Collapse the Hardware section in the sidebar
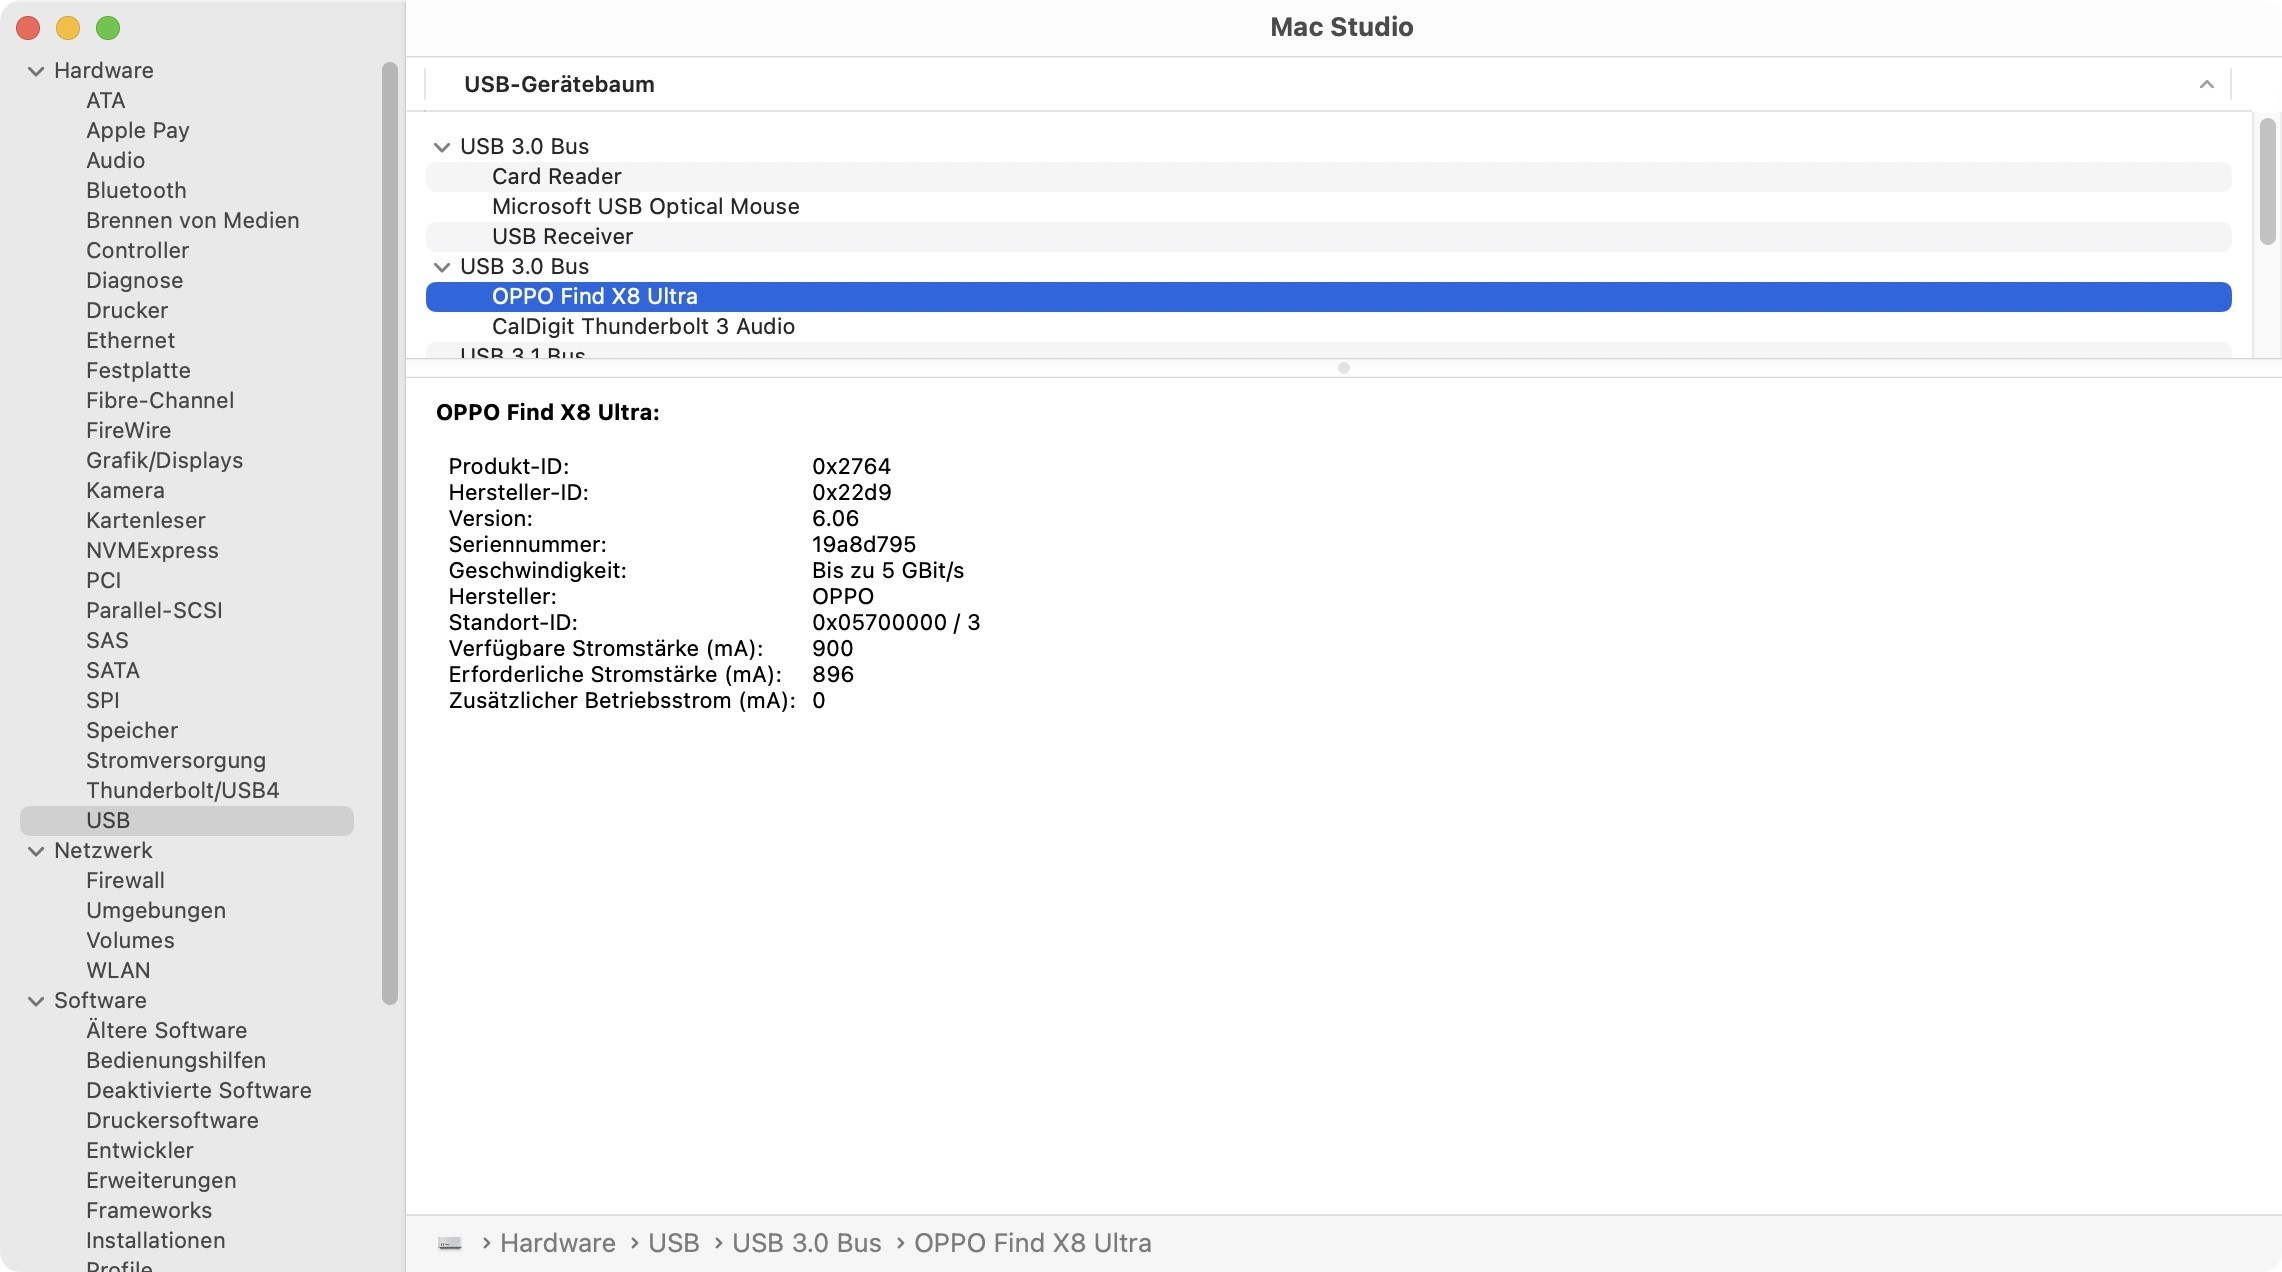This screenshot has width=2282, height=1272. click(x=36, y=71)
